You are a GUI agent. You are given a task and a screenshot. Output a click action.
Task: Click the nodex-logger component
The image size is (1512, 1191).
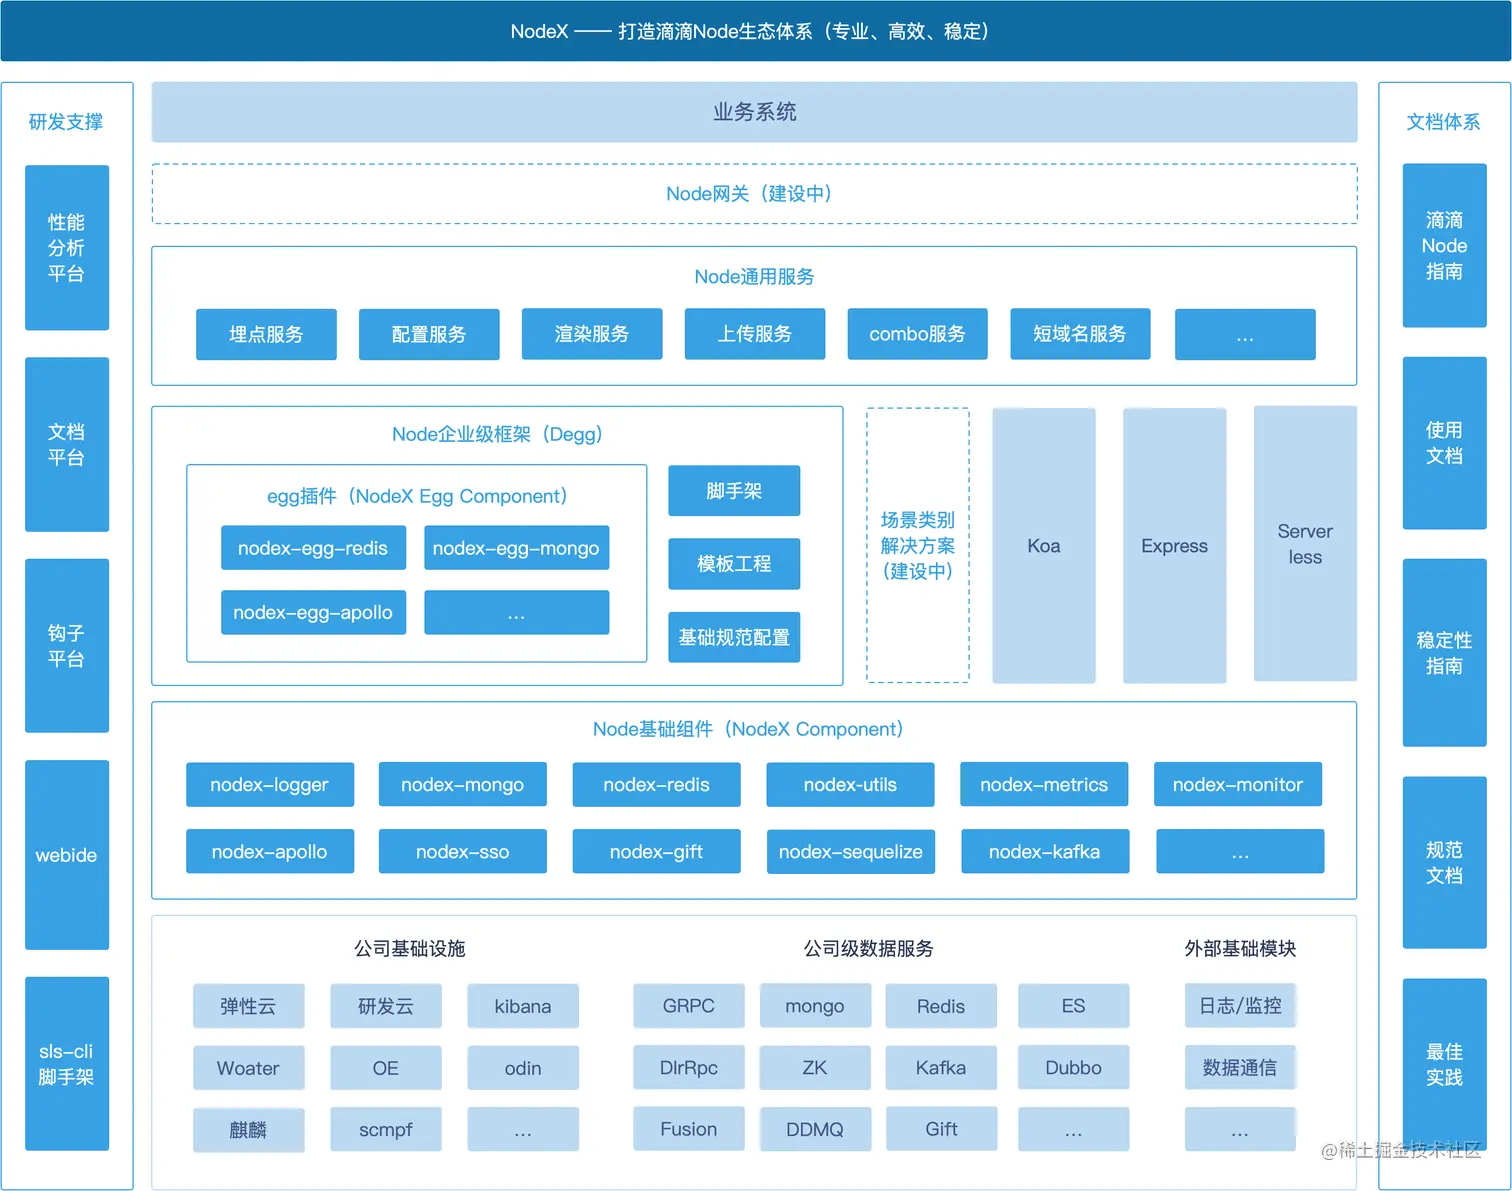click(270, 785)
